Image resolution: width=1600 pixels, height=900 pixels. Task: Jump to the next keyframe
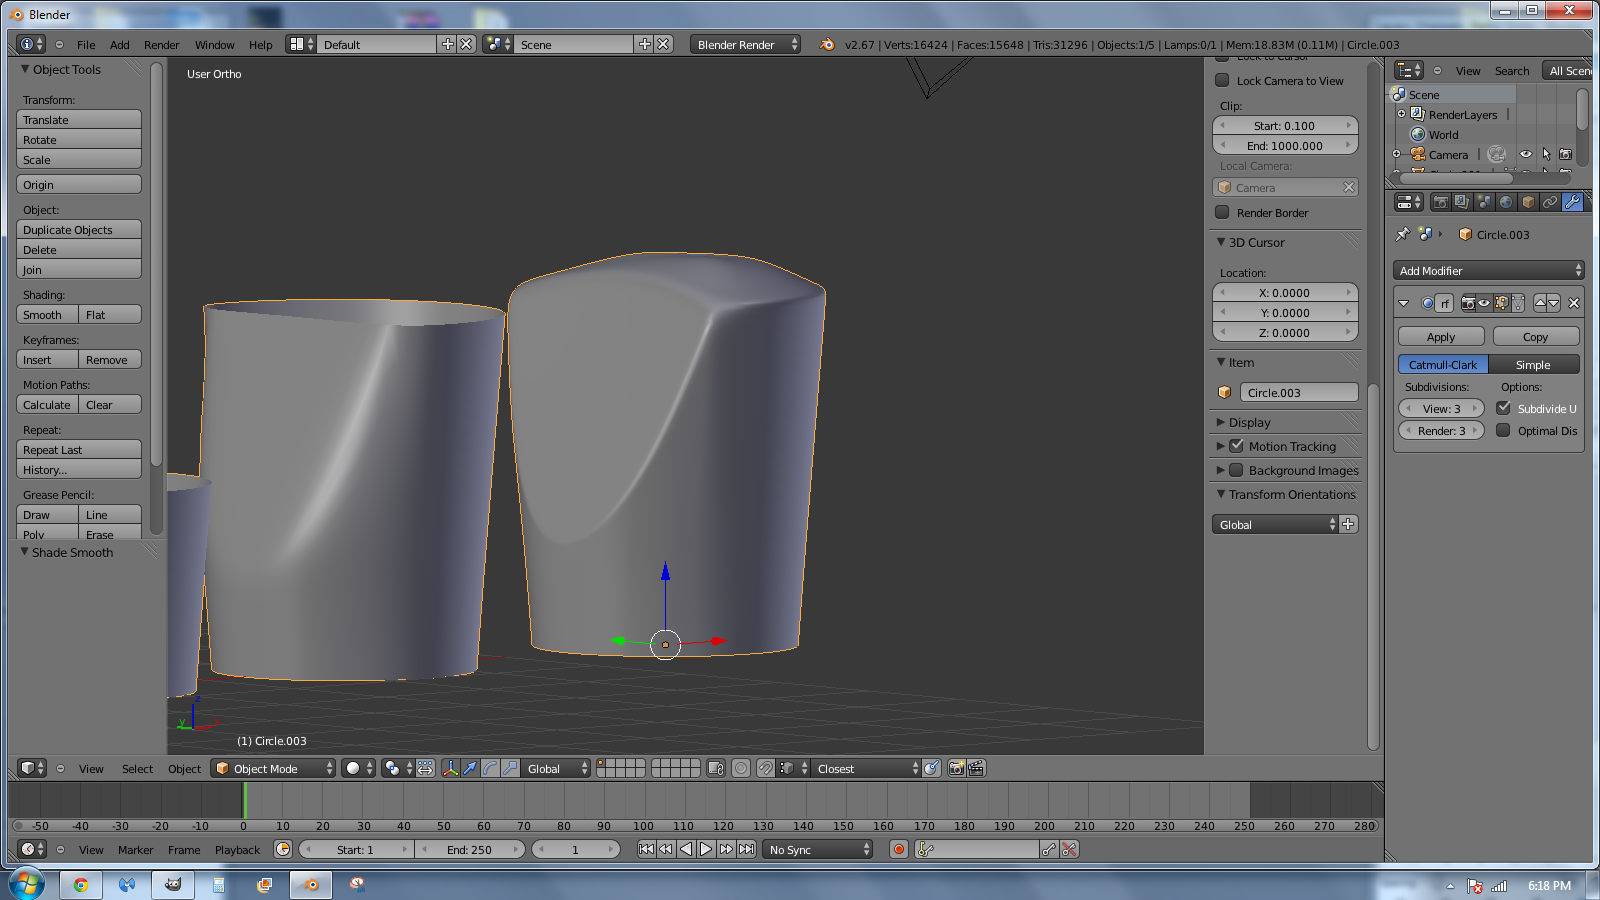[726, 849]
